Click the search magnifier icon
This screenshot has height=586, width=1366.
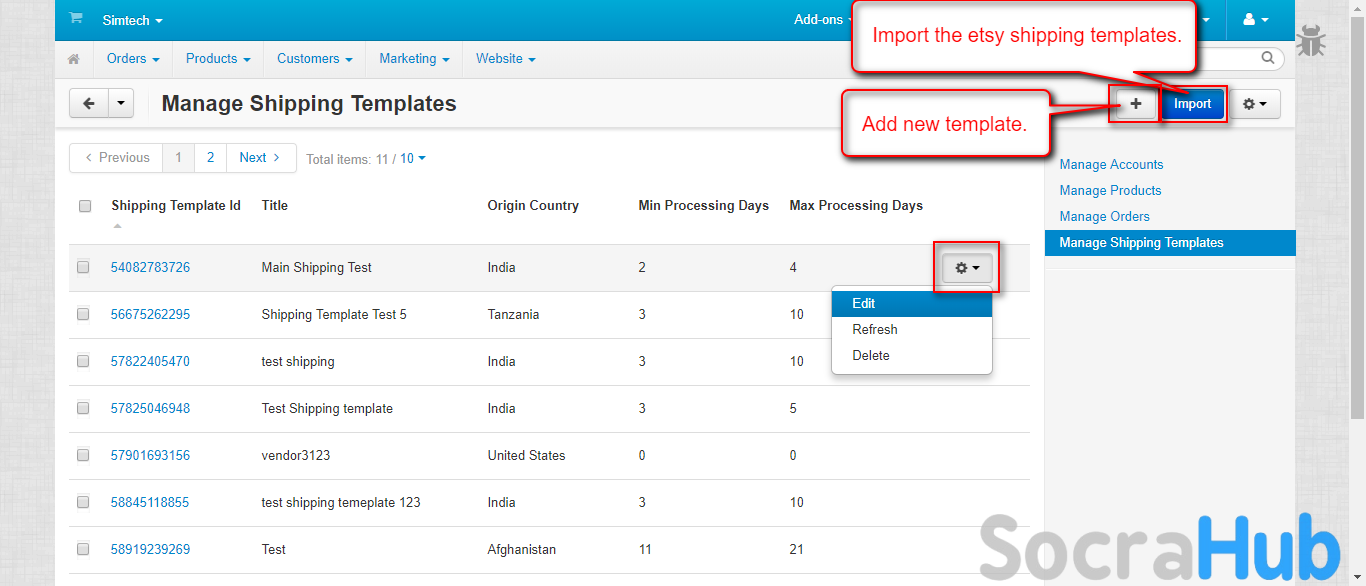[x=1268, y=59]
